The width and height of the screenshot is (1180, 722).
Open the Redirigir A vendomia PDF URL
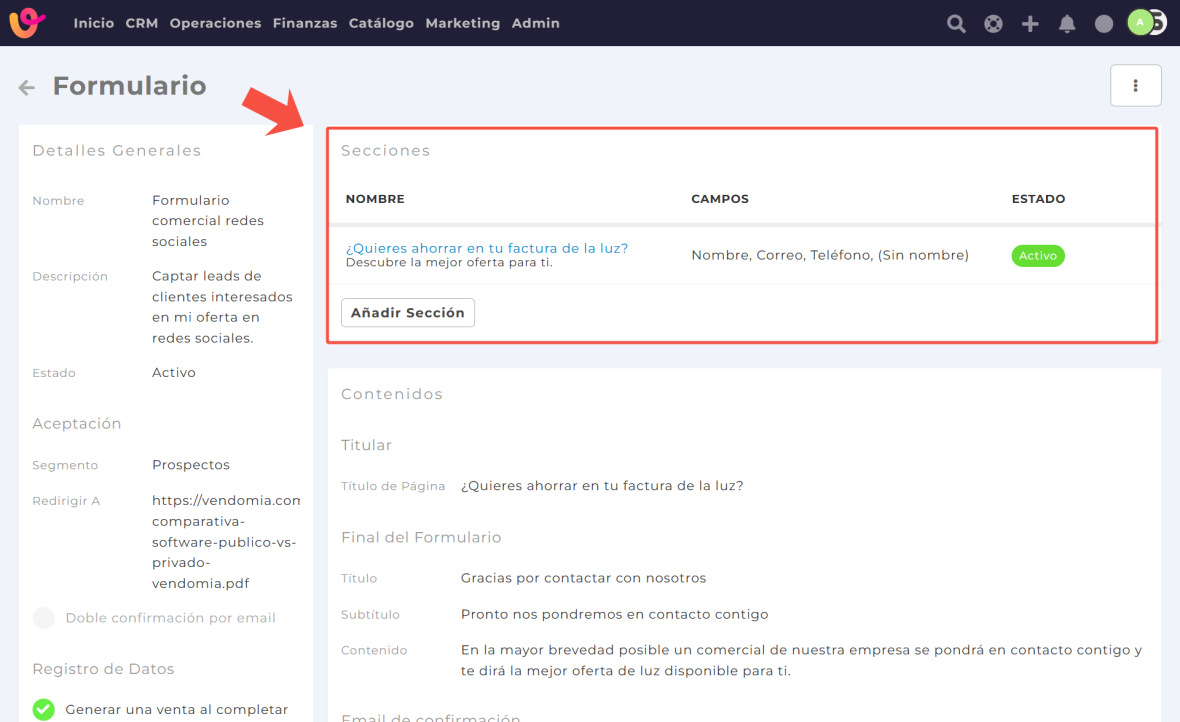pos(225,541)
